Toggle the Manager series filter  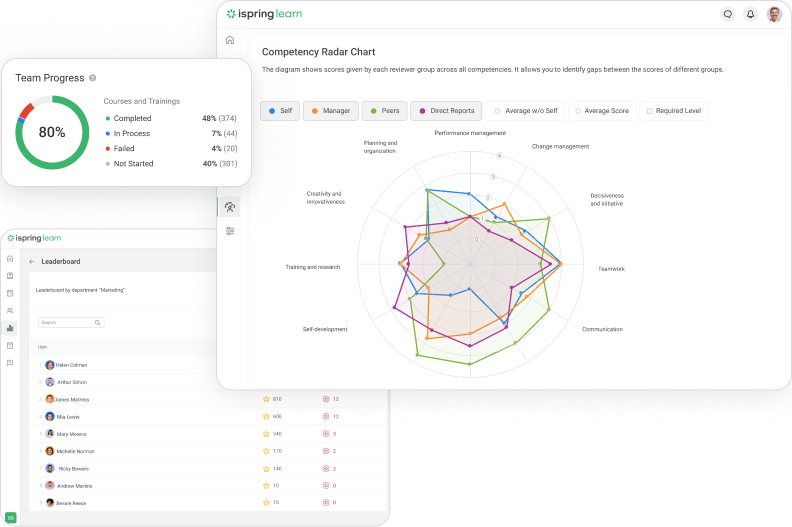tap(330, 111)
